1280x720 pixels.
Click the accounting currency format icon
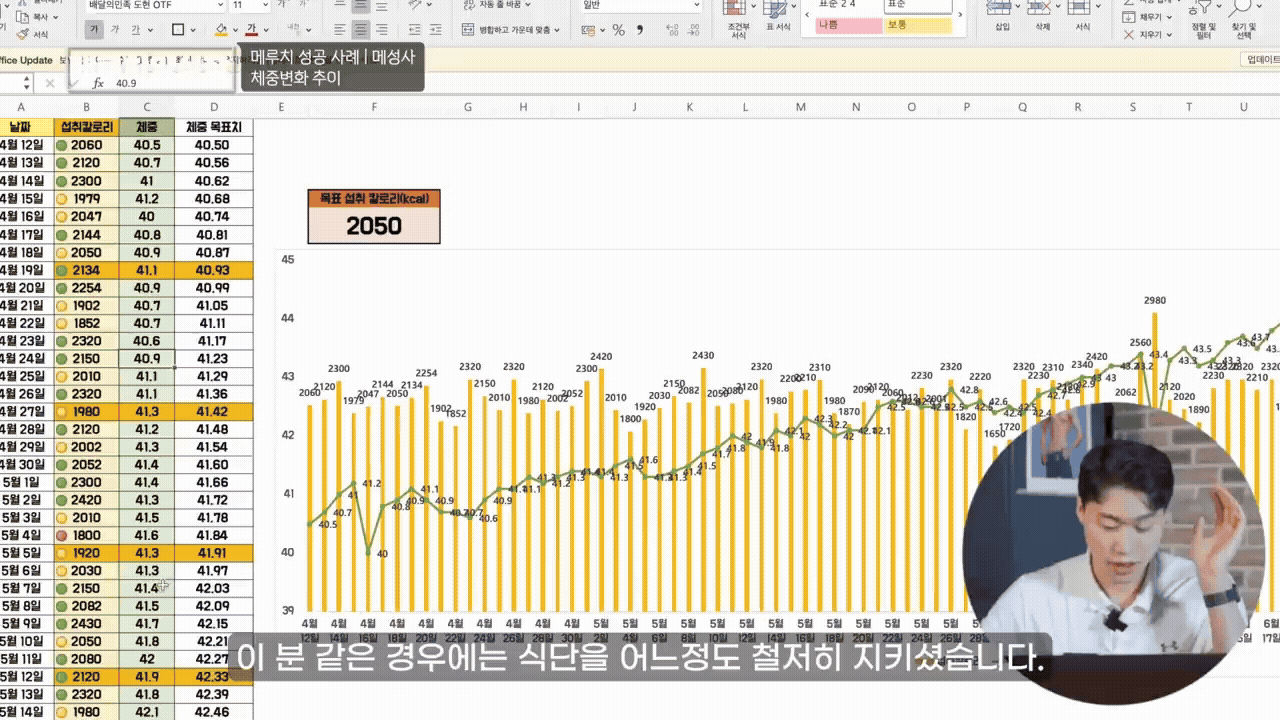coord(590,30)
